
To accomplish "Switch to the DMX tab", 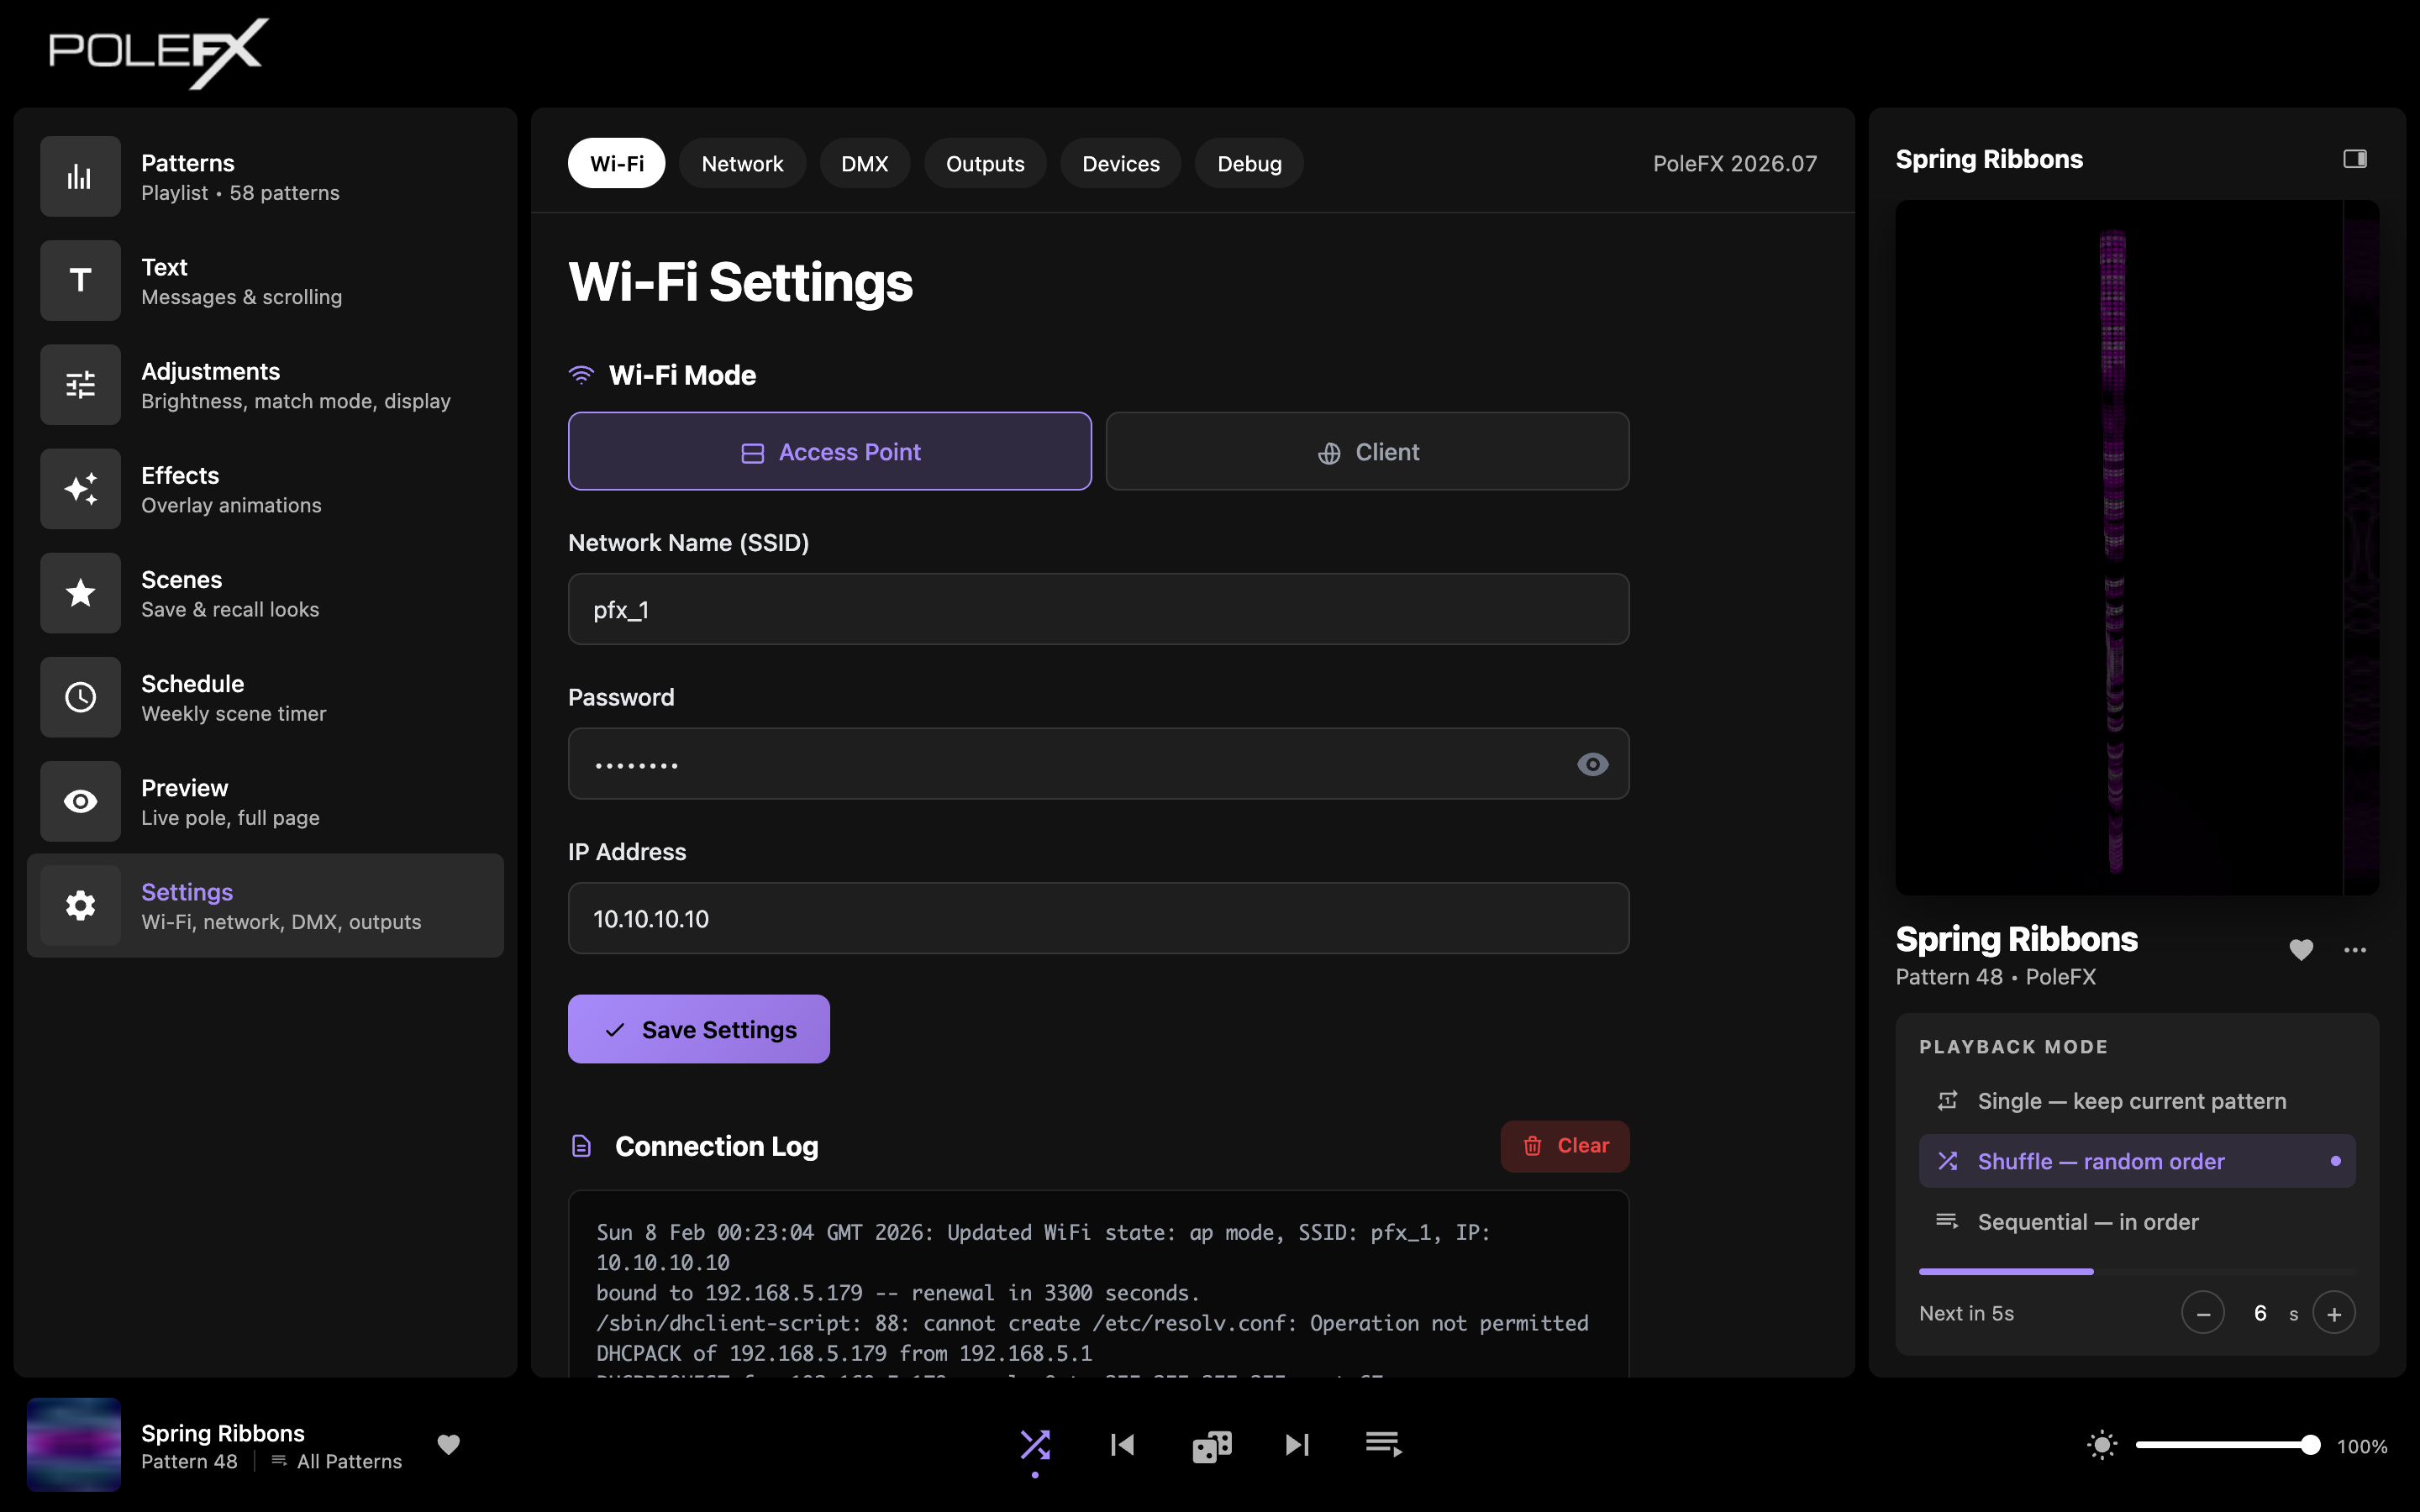I will pyautogui.click(x=864, y=163).
